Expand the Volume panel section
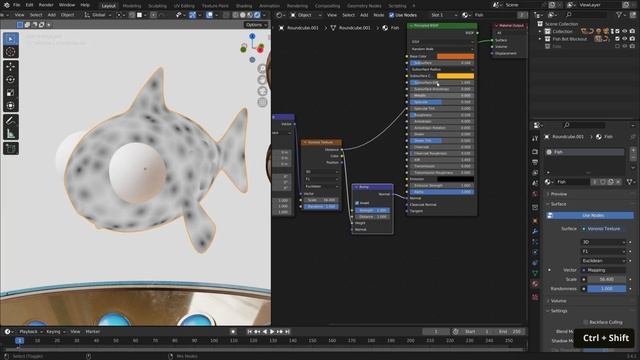The width and height of the screenshot is (640, 360). point(558,301)
